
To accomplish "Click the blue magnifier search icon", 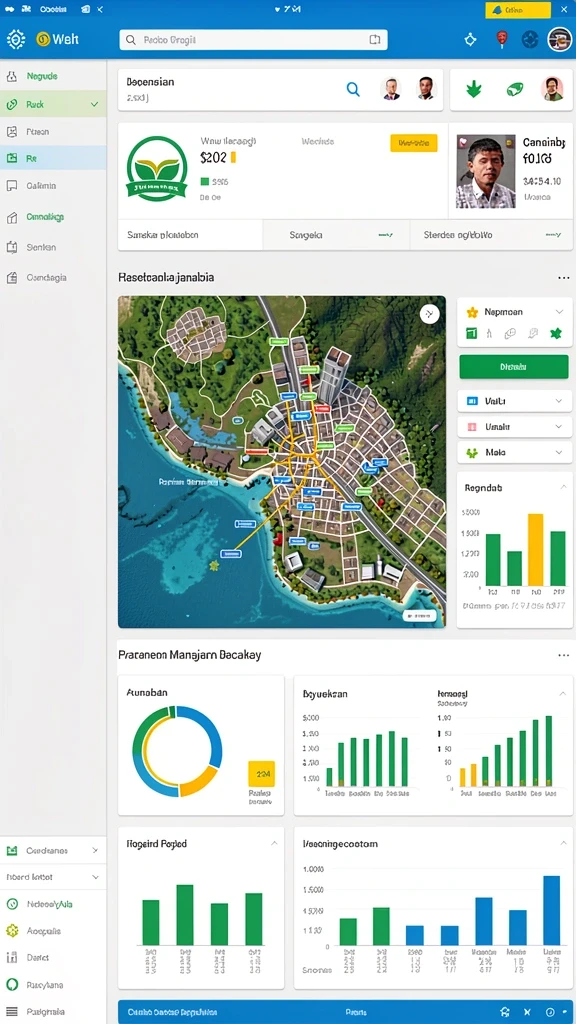I will tap(353, 89).
